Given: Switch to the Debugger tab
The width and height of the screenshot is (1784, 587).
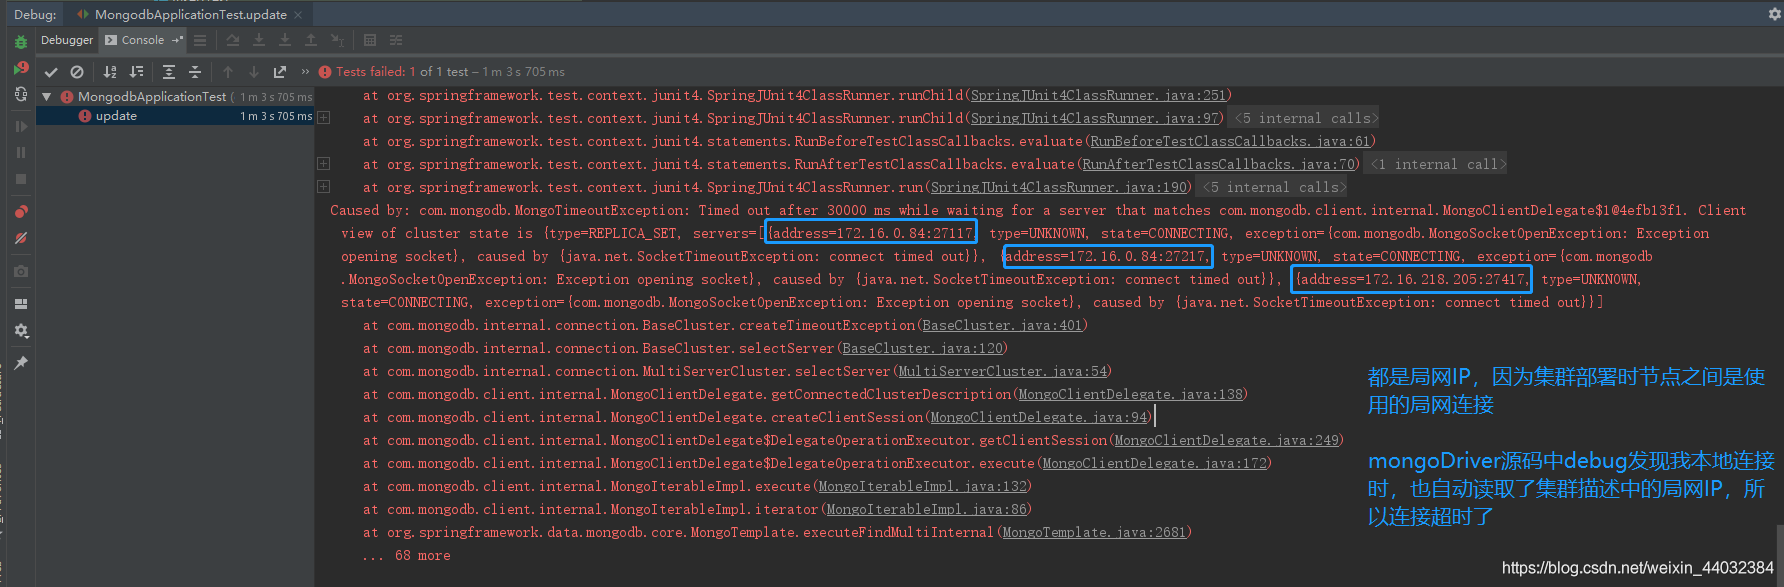Looking at the screenshot, I should click(x=67, y=40).
